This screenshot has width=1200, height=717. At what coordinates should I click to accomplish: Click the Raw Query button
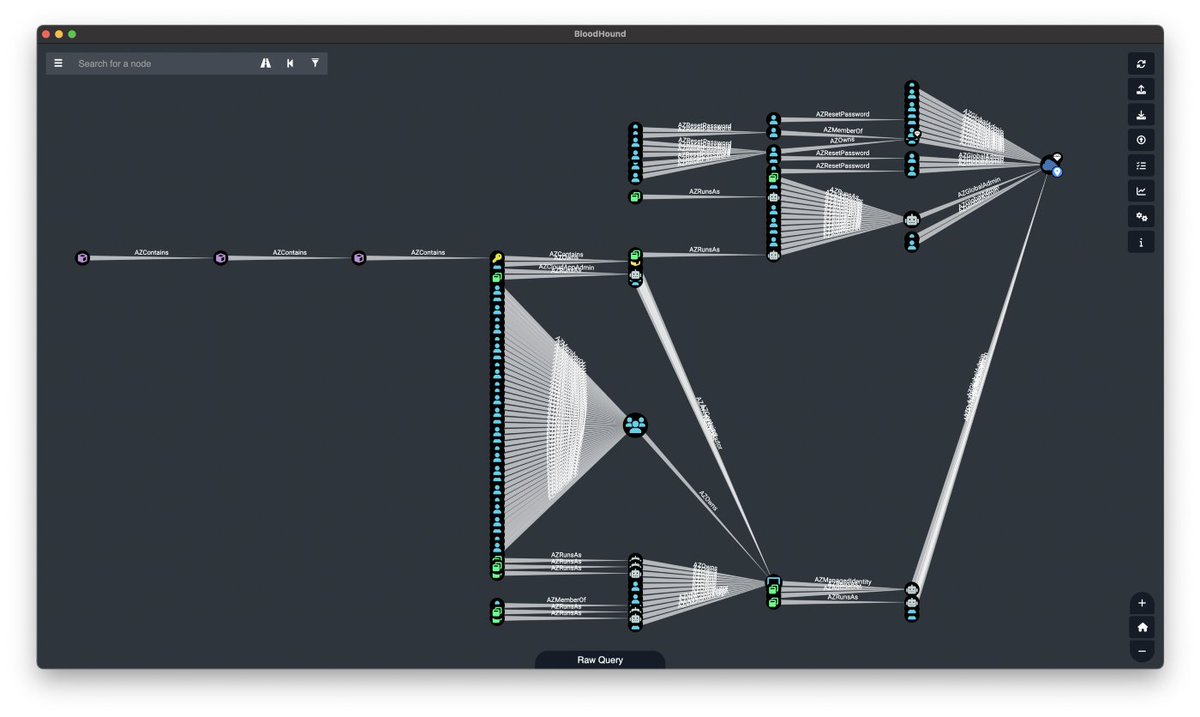click(x=600, y=660)
